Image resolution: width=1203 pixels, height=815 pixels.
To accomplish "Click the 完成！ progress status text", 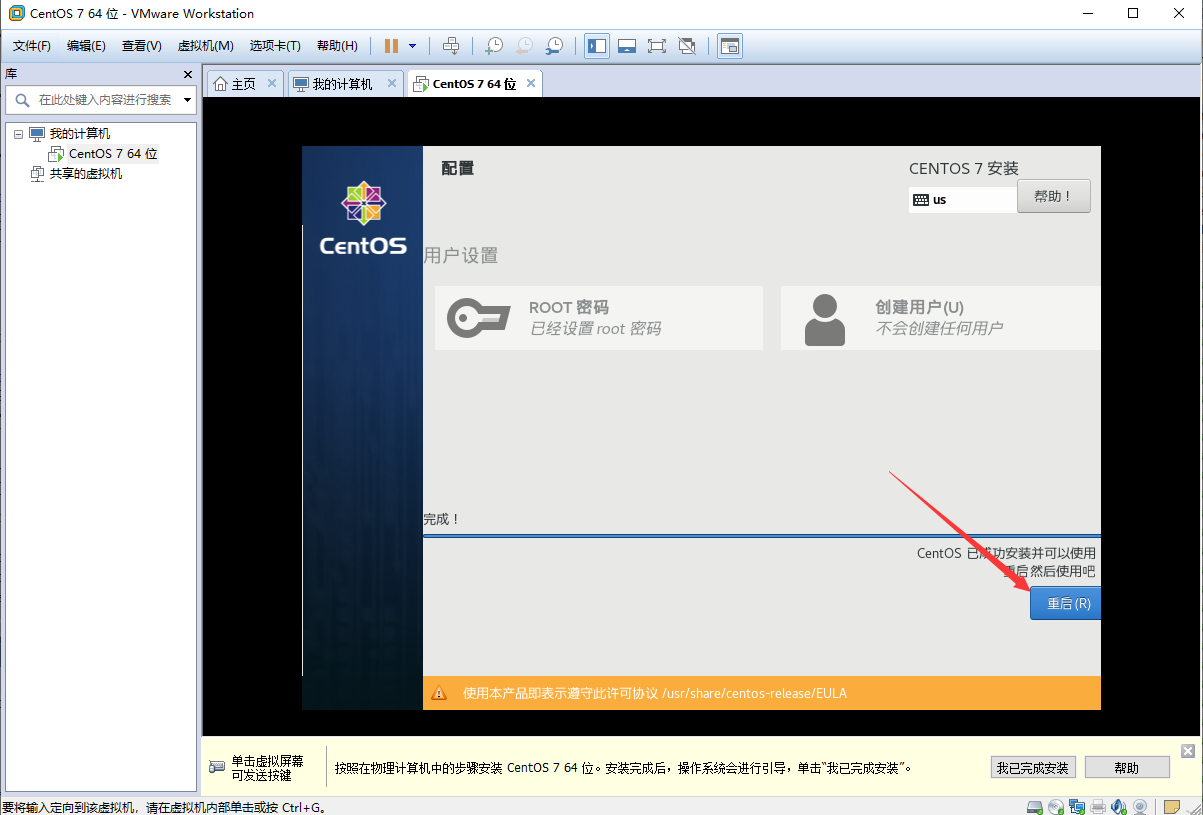I will 441,520.
